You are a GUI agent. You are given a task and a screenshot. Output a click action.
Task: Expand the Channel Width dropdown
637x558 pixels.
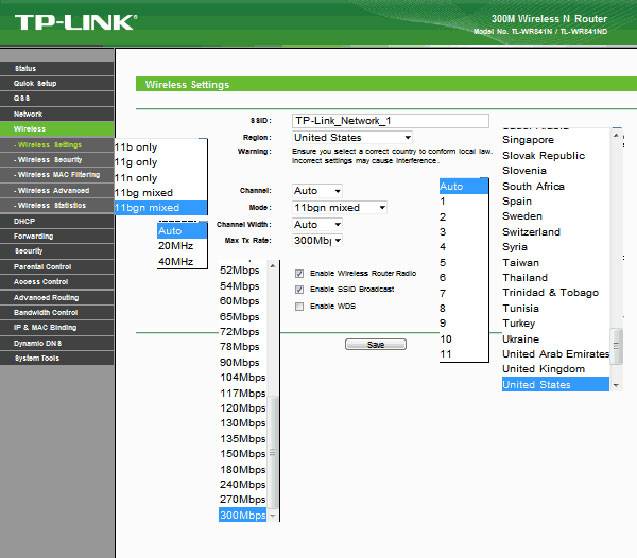(x=317, y=224)
